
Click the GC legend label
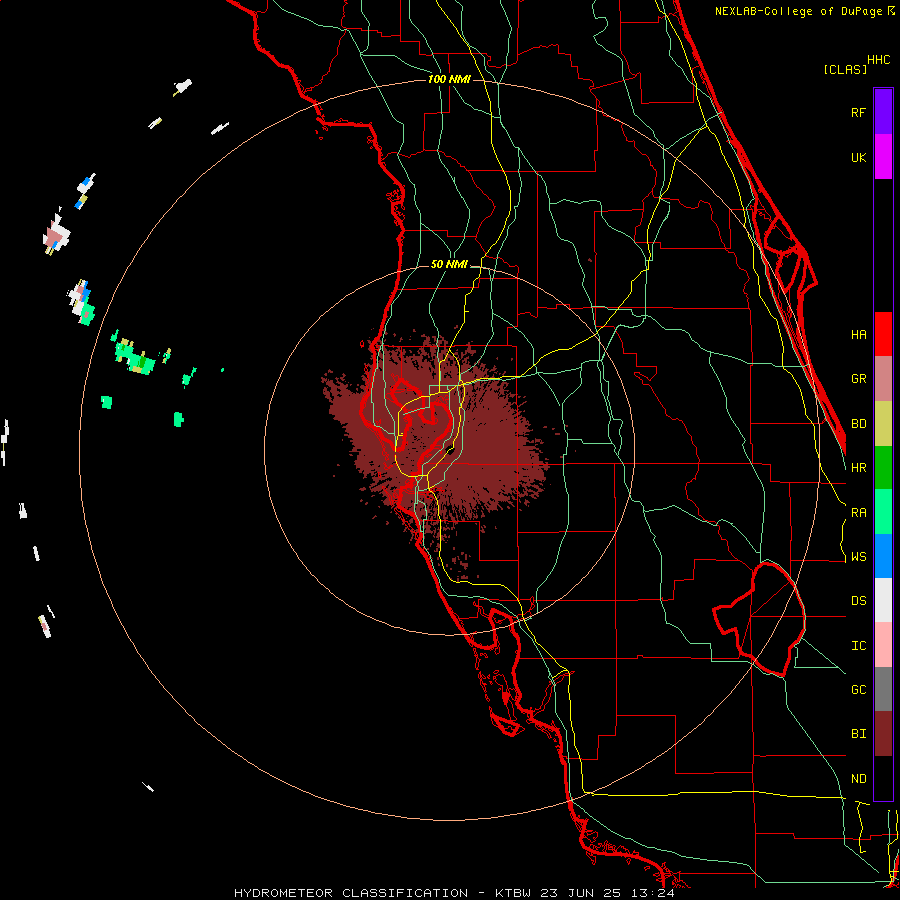coord(858,690)
